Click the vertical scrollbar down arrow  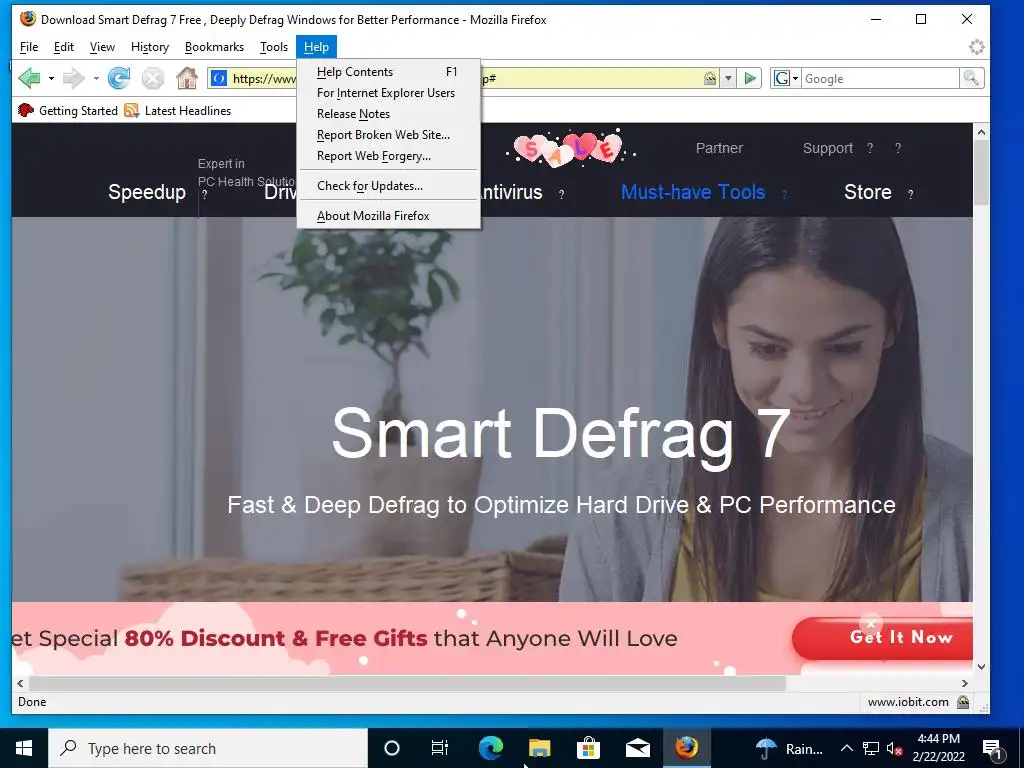(x=981, y=667)
